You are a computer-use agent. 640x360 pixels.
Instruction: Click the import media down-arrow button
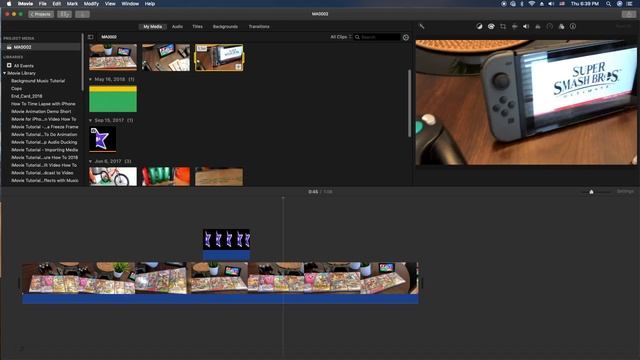[82, 14]
